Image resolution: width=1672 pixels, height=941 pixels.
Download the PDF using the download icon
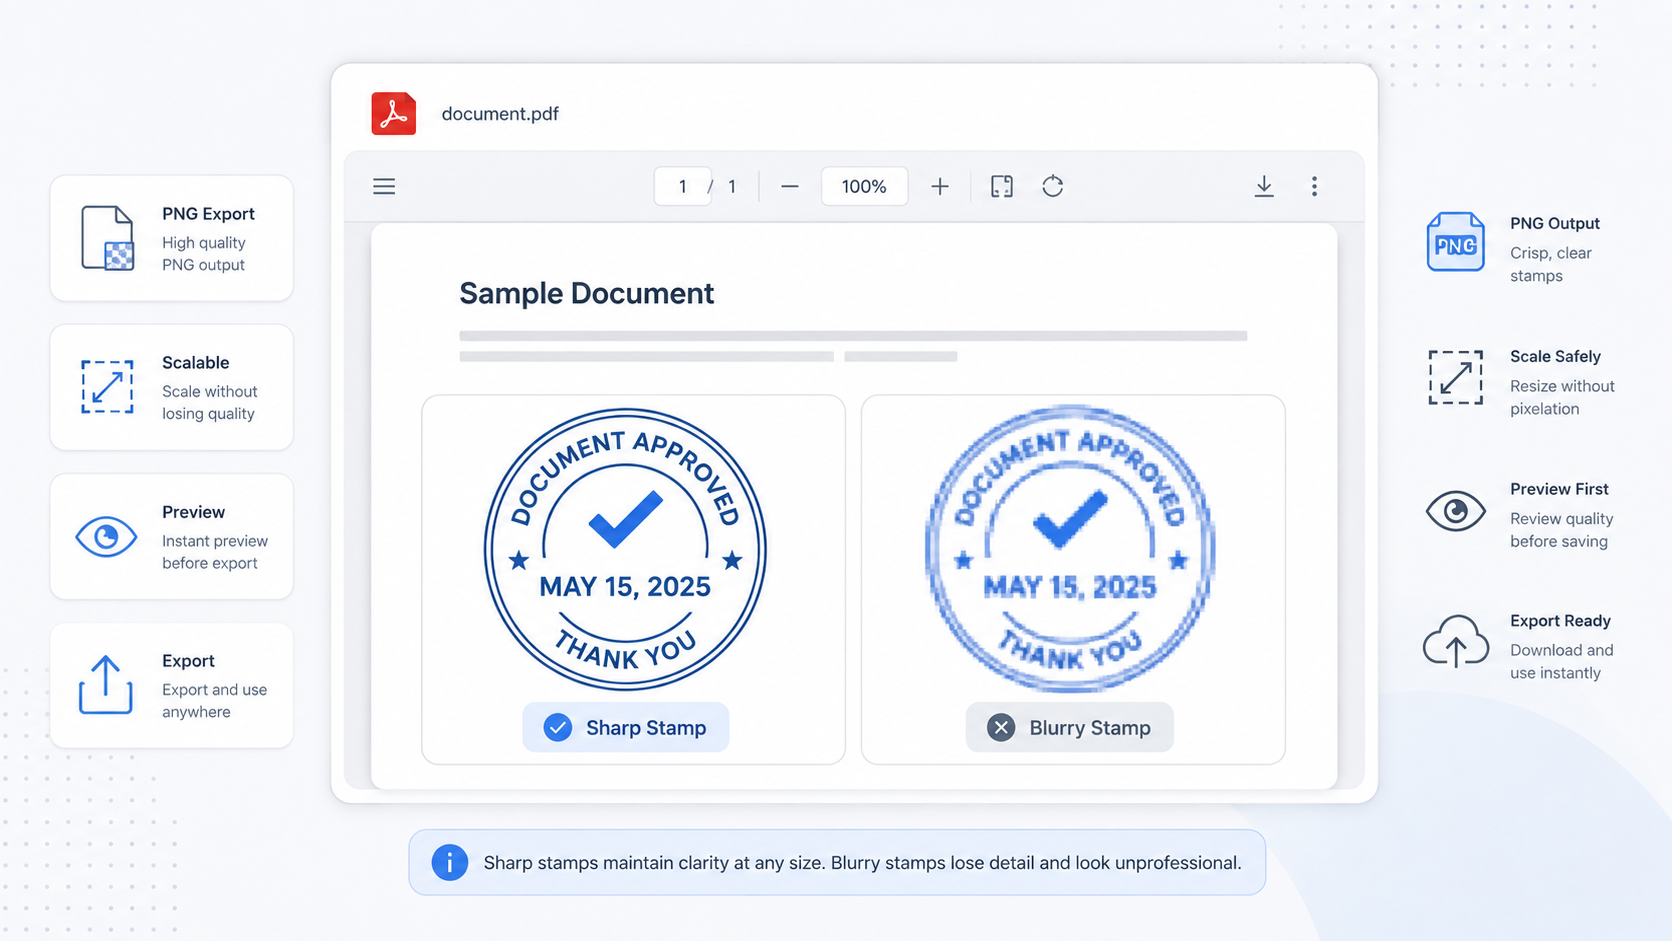click(x=1264, y=187)
